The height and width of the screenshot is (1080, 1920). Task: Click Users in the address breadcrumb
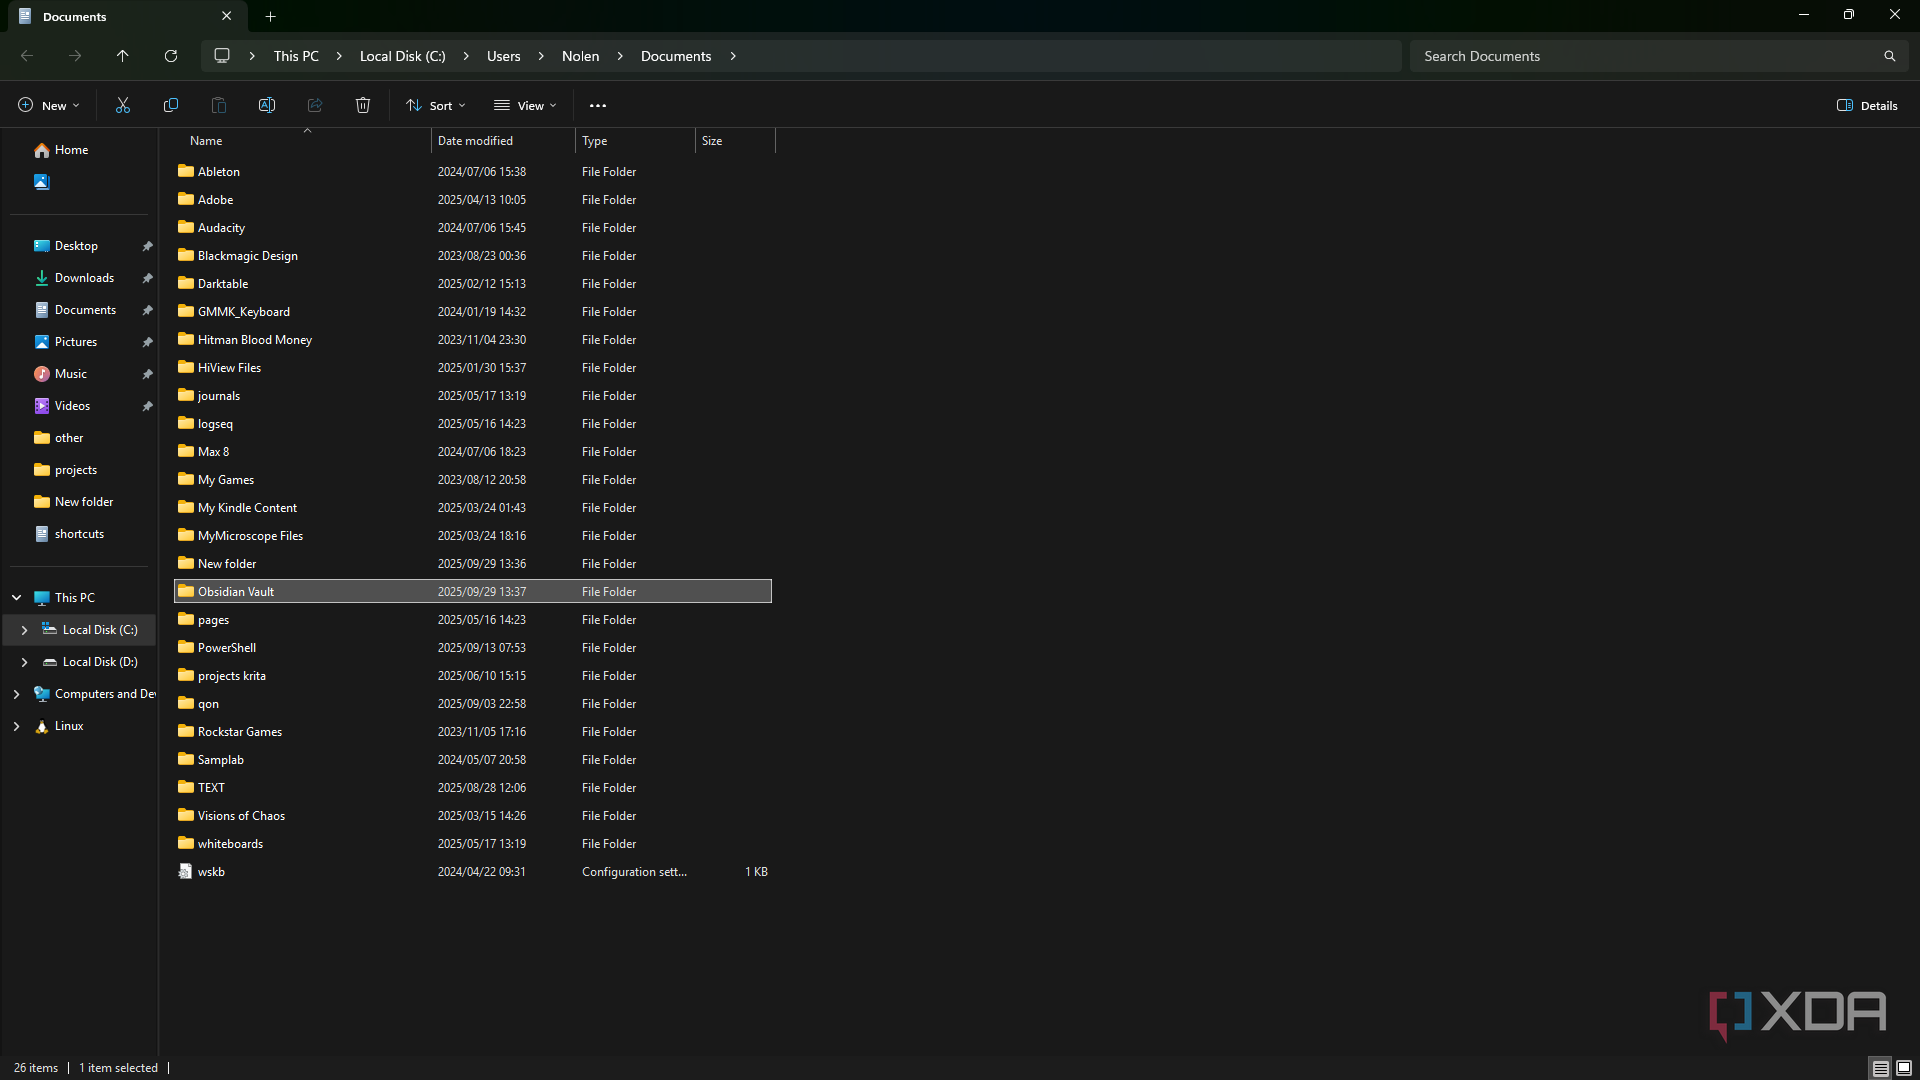[504, 56]
